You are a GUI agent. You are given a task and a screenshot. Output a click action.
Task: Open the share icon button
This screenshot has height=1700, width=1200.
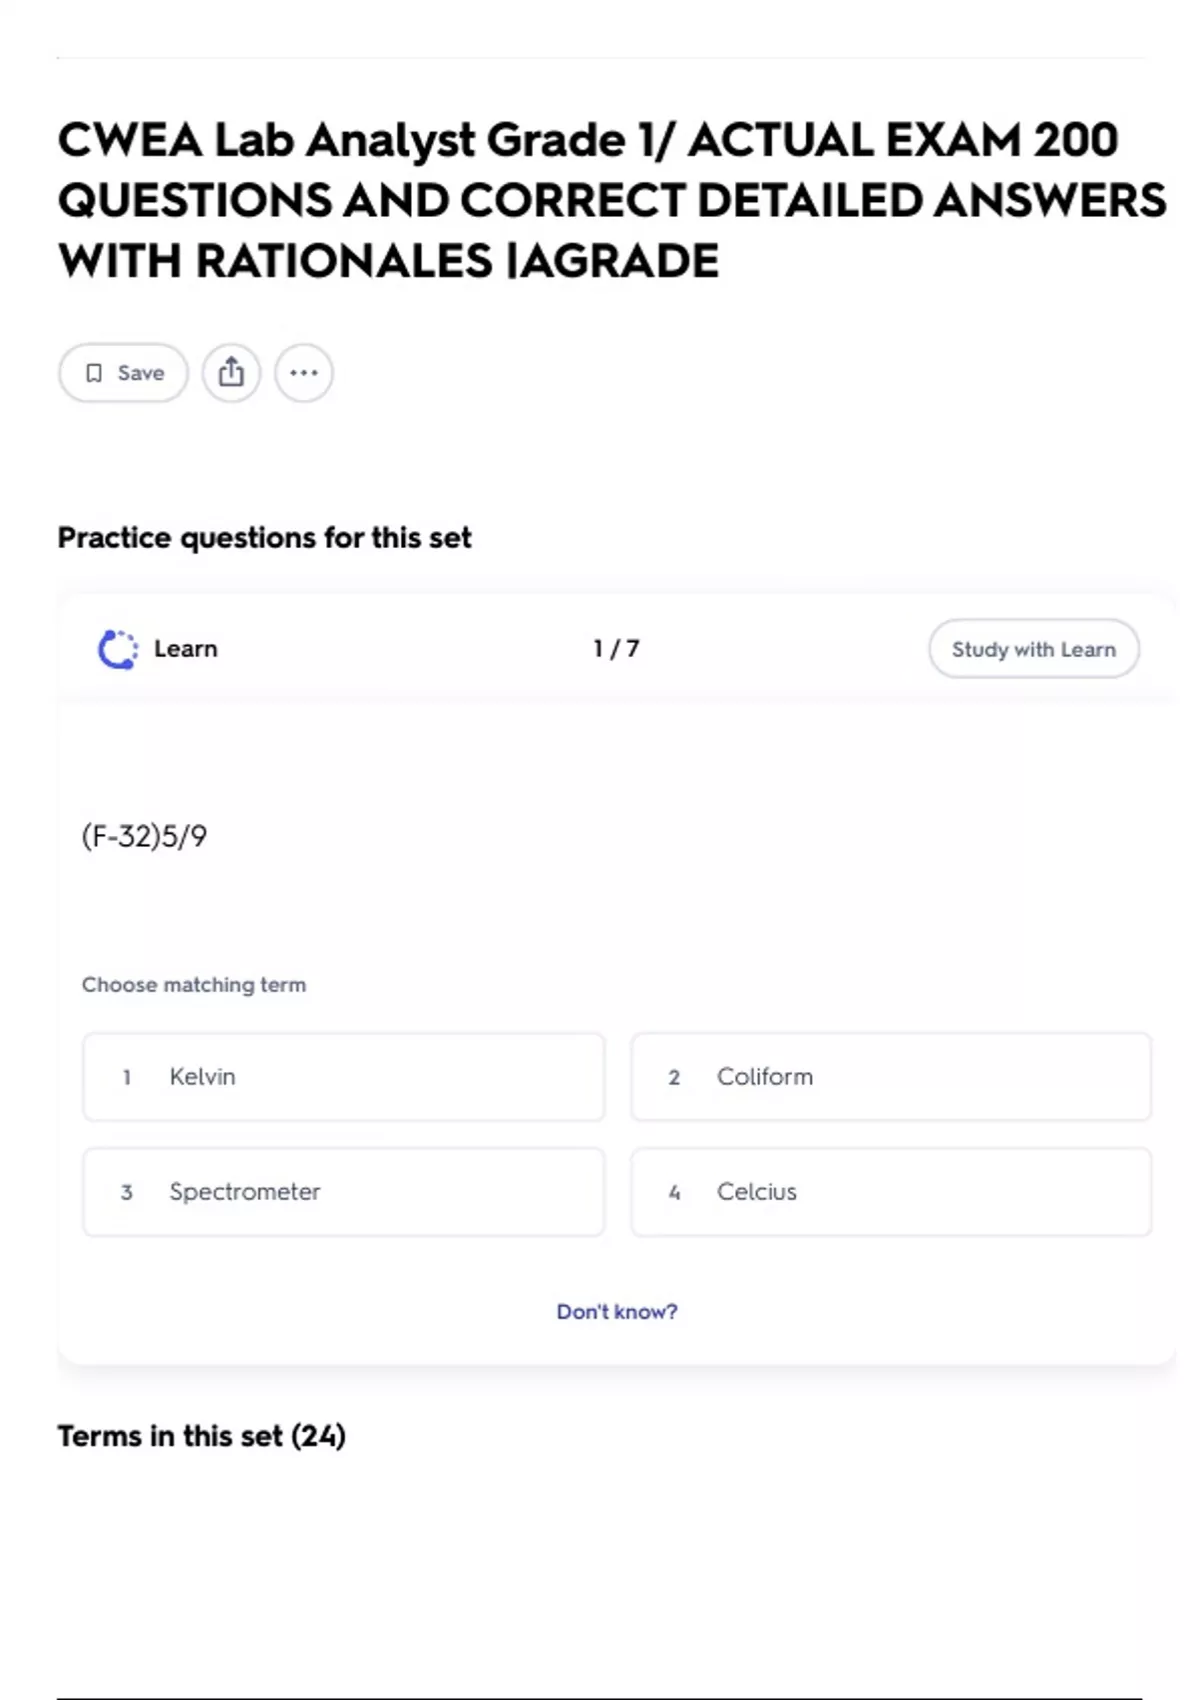click(x=231, y=373)
